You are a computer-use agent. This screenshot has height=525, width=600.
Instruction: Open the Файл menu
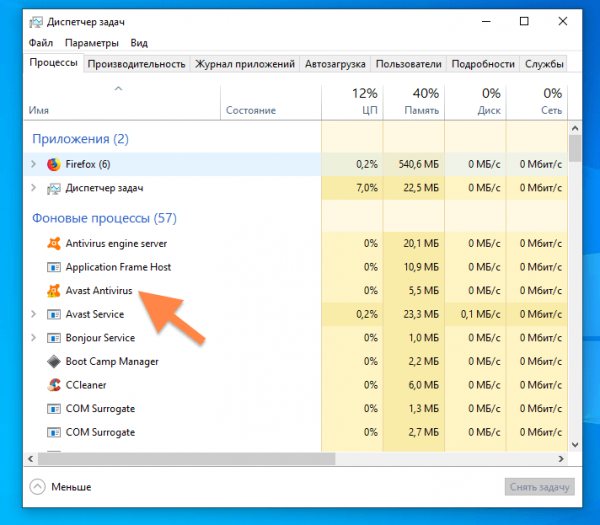[41, 43]
